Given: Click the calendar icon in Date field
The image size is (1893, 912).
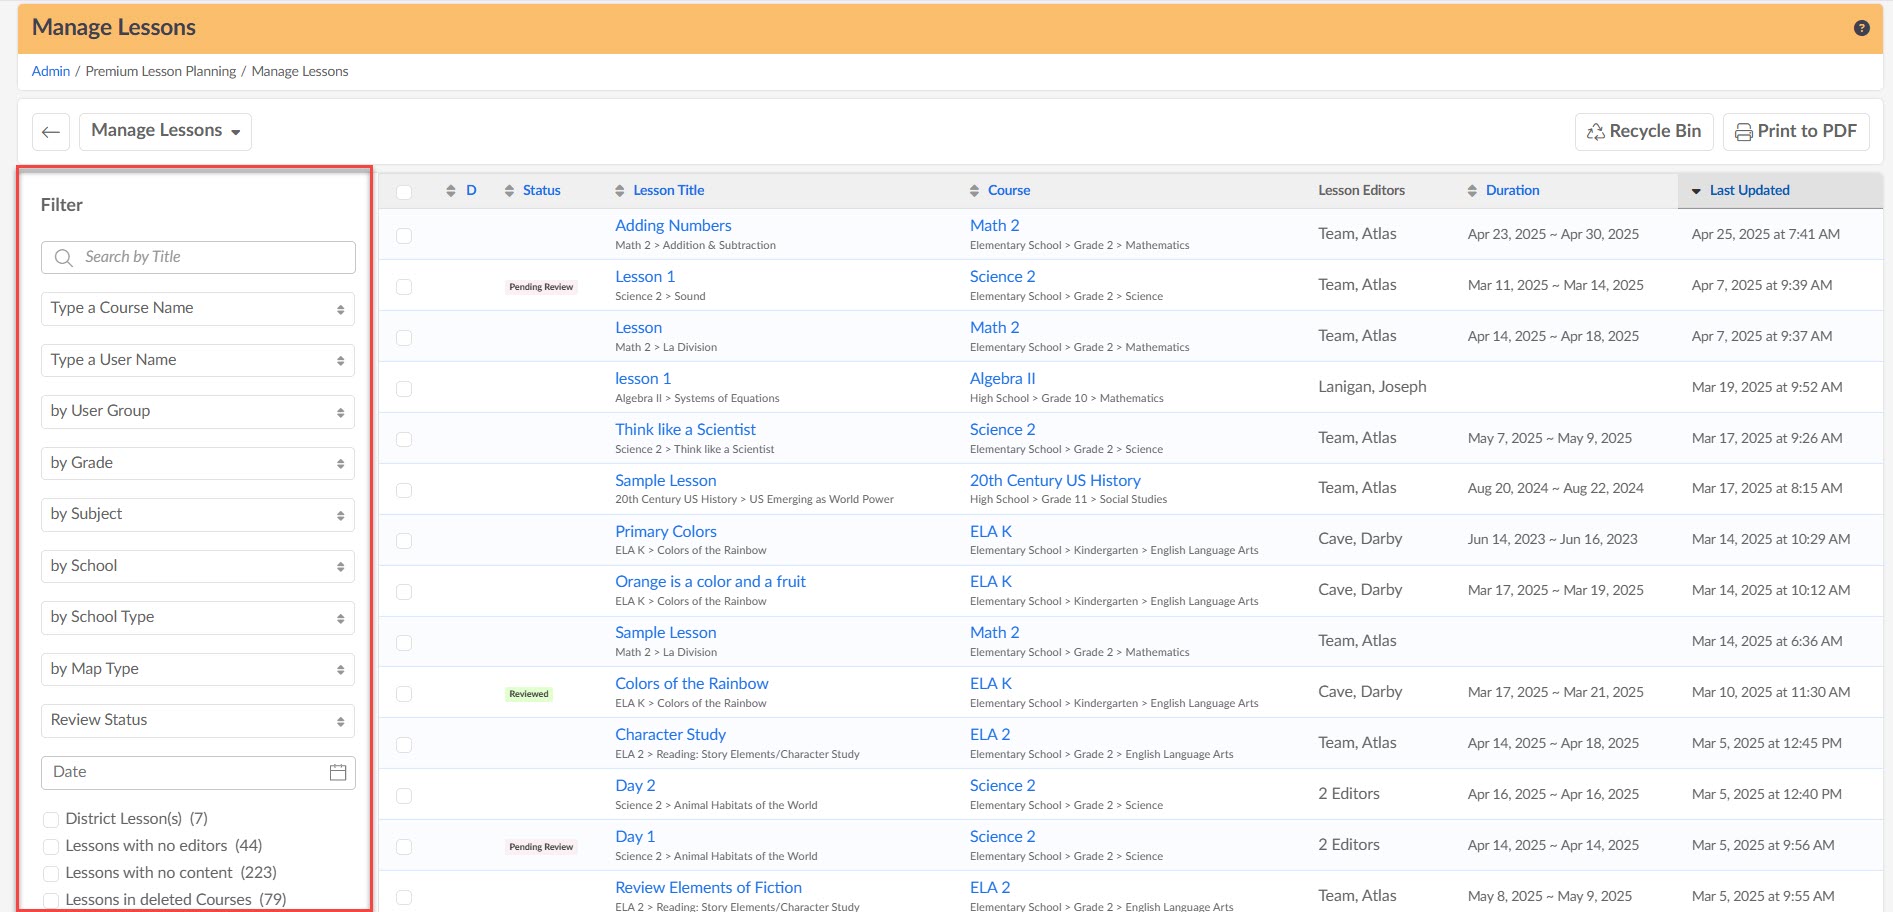Looking at the screenshot, I should [x=338, y=772].
